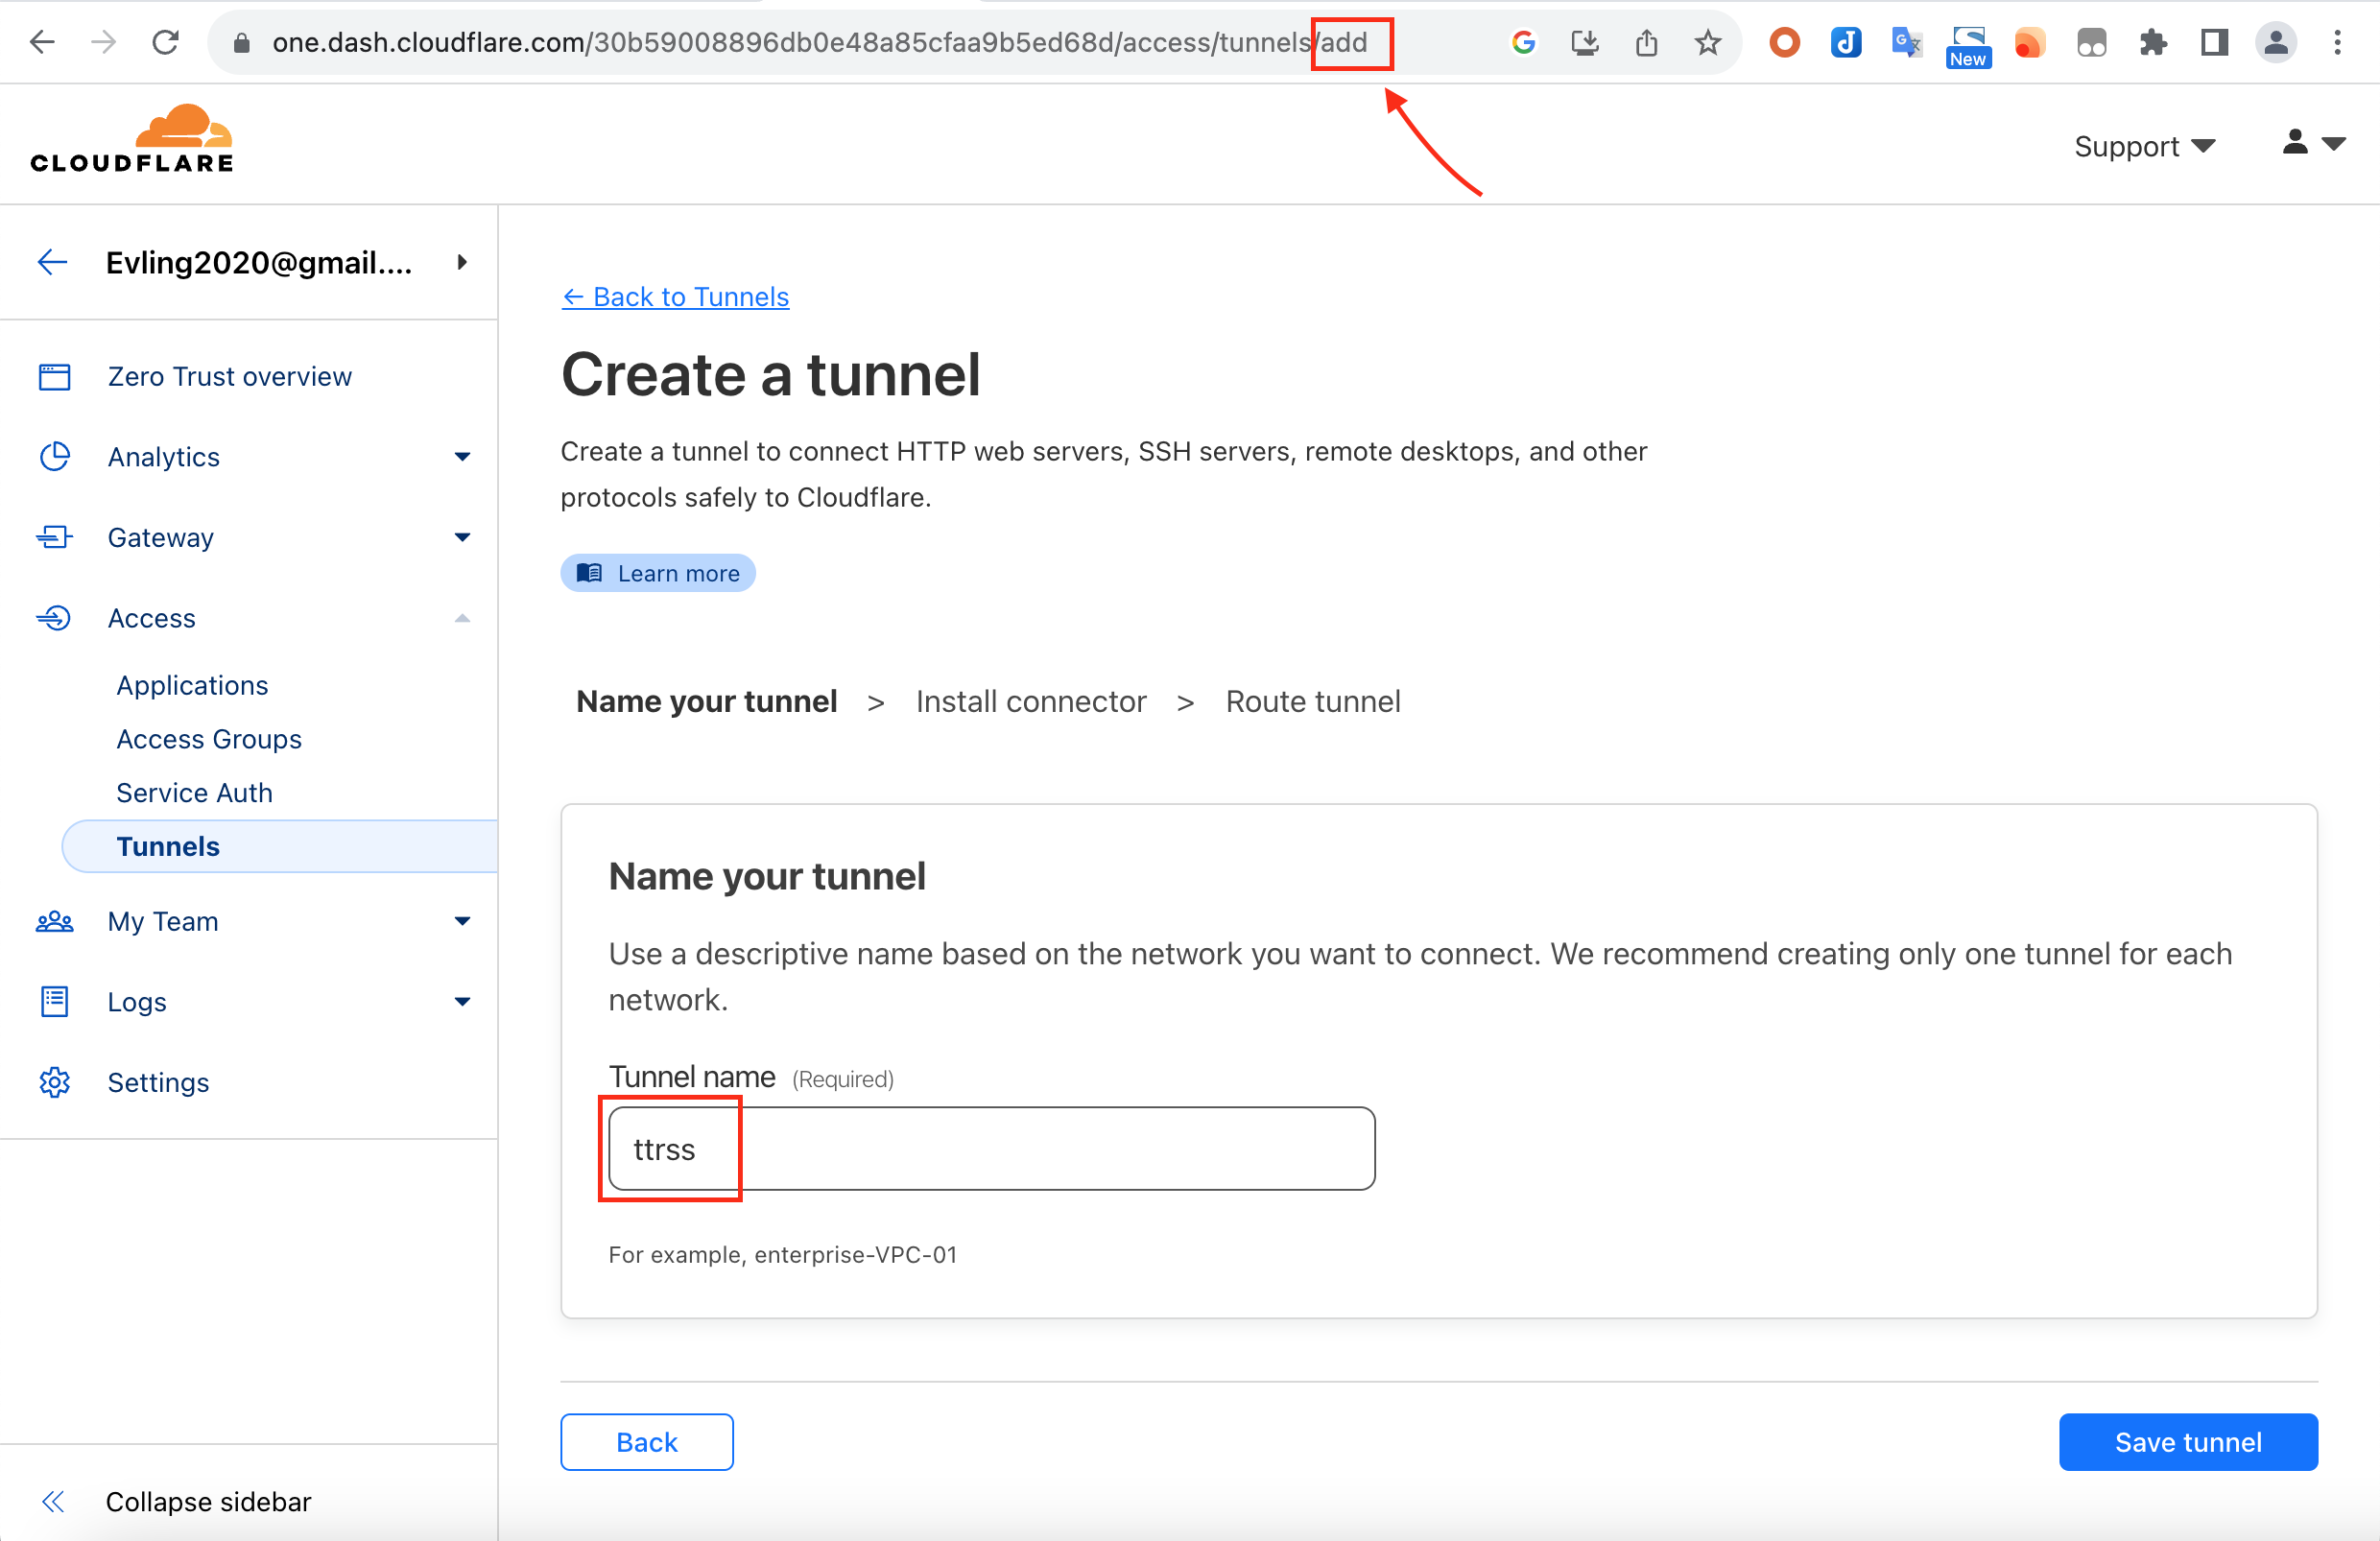The width and height of the screenshot is (2380, 1541).
Task: Click the browser address bar URL
Action: 820,42
